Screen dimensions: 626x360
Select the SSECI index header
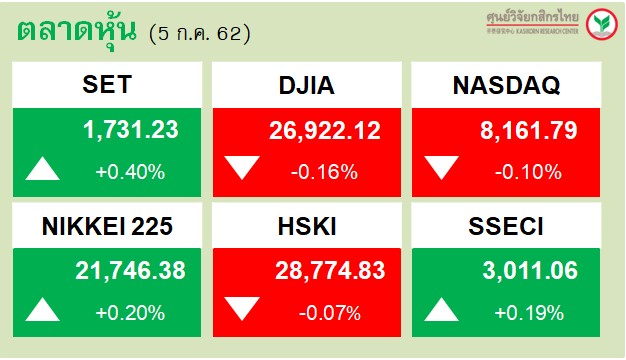pos(506,226)
